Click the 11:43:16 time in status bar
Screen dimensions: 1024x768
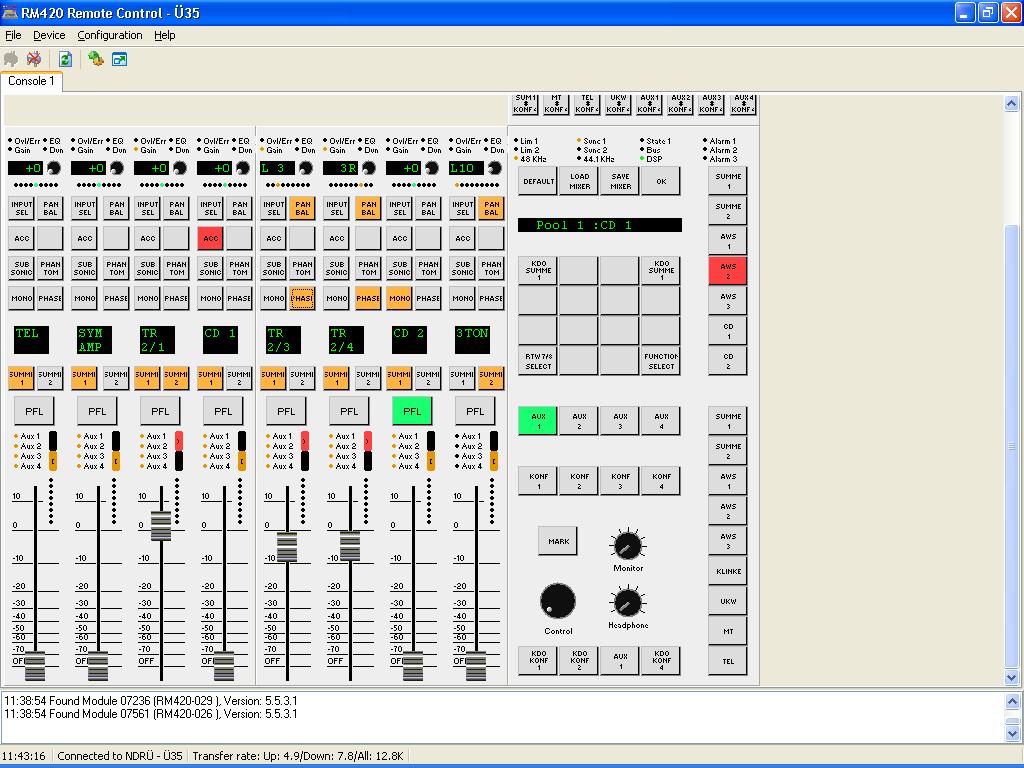click(x=24, y=756)
